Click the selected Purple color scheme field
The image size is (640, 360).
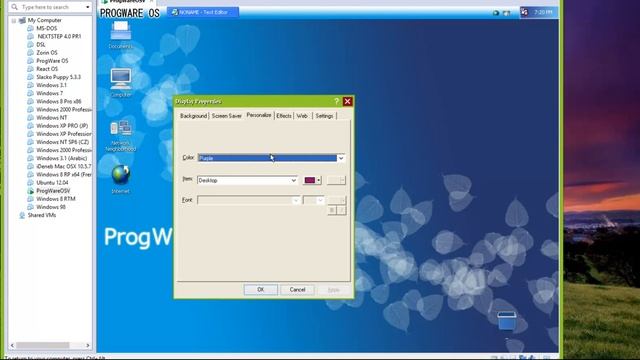coord(267,158)
